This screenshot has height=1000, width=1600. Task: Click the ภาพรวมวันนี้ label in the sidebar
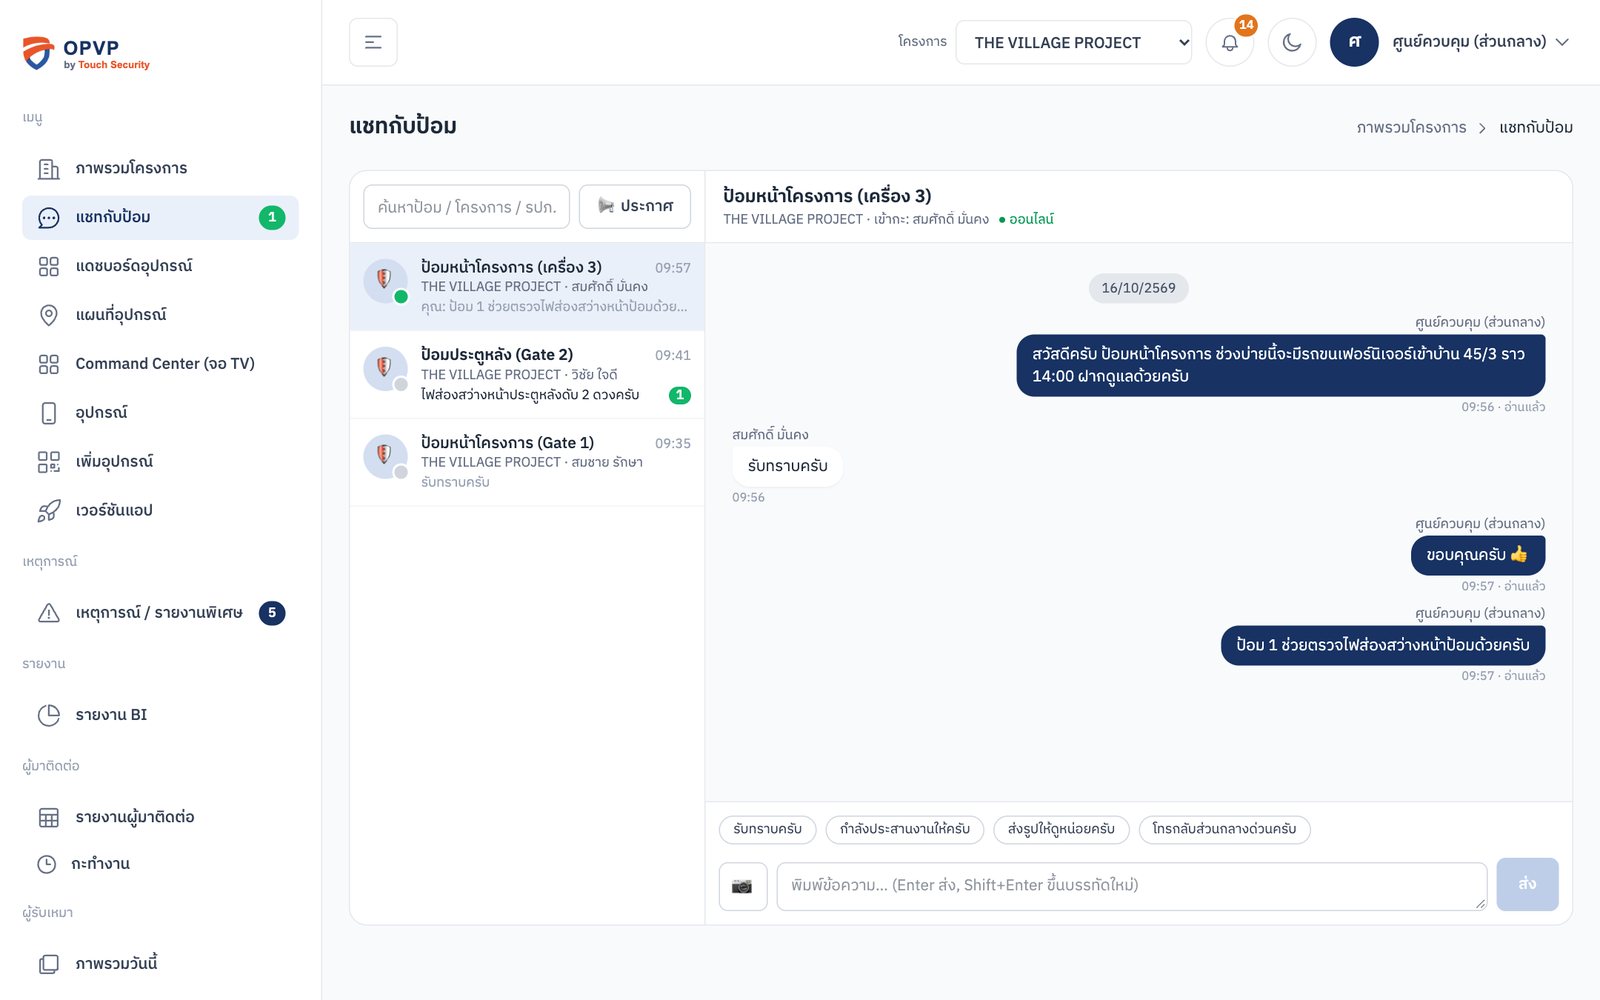116,963
